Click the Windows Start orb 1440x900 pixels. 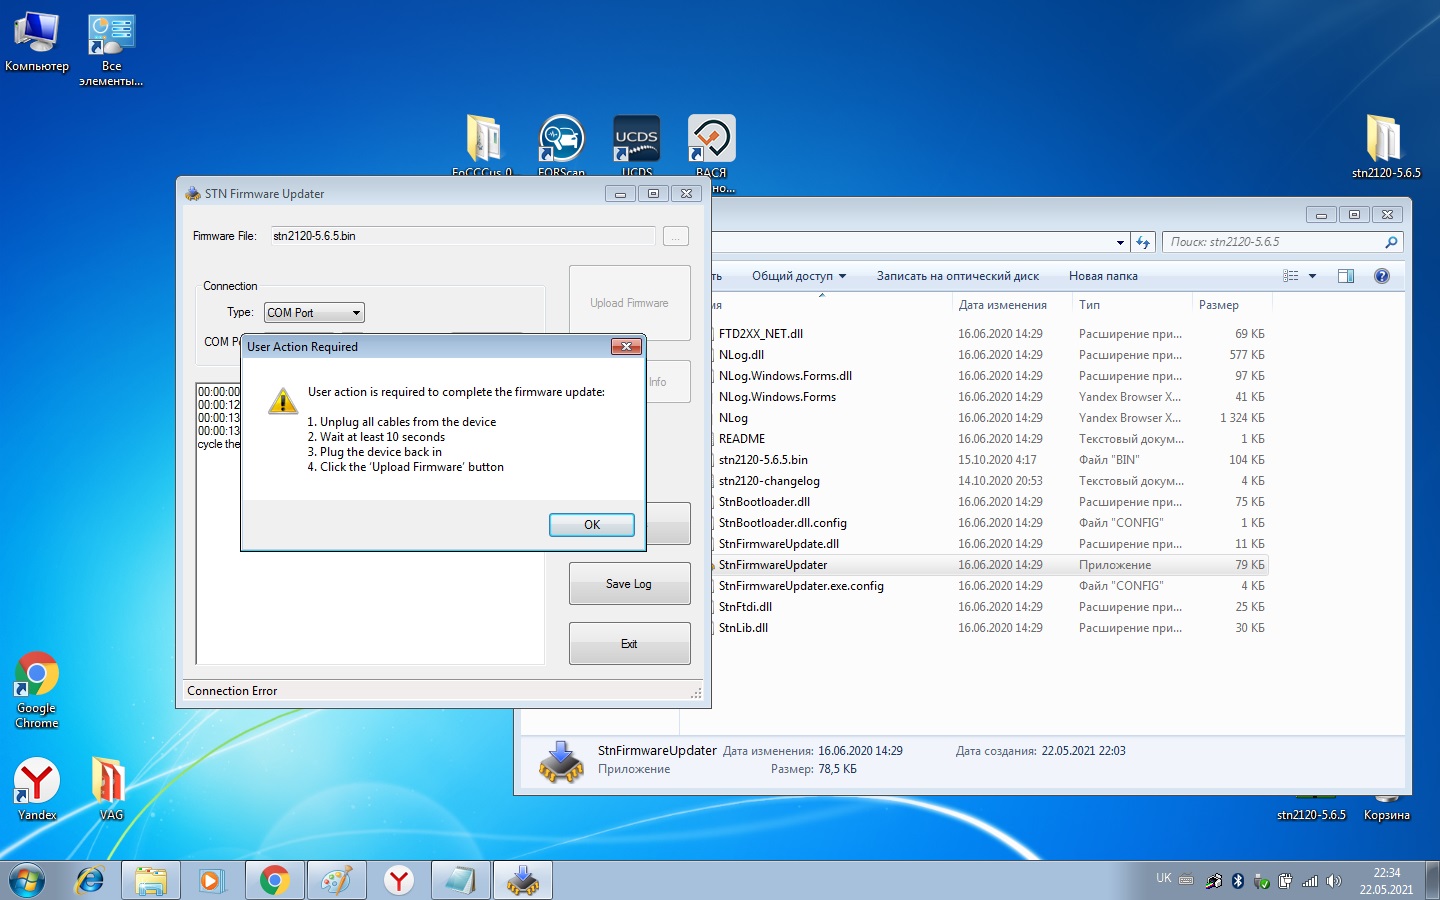[27, 880]
